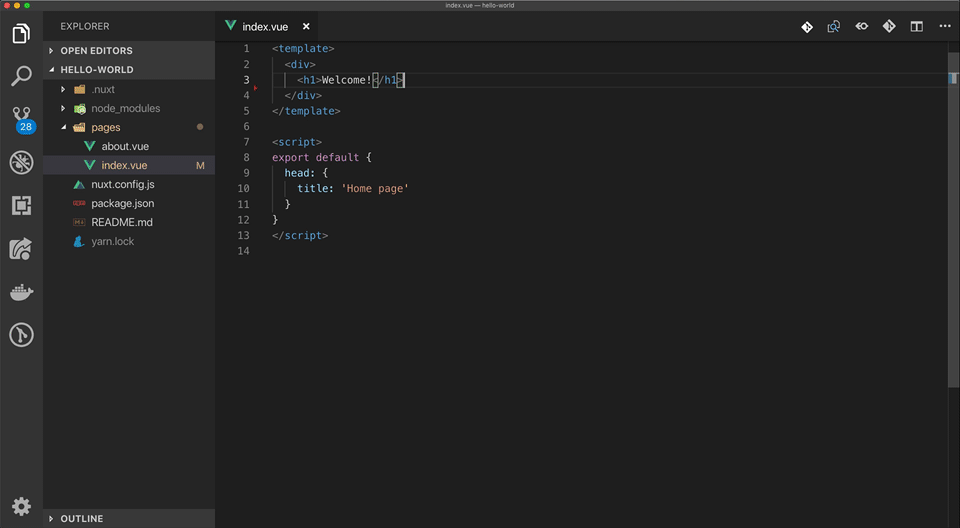Image resolution: width=960 pixels, height=528 pixels.
Task: Open the Debug view in activity bar
Action: coord(21,163)
